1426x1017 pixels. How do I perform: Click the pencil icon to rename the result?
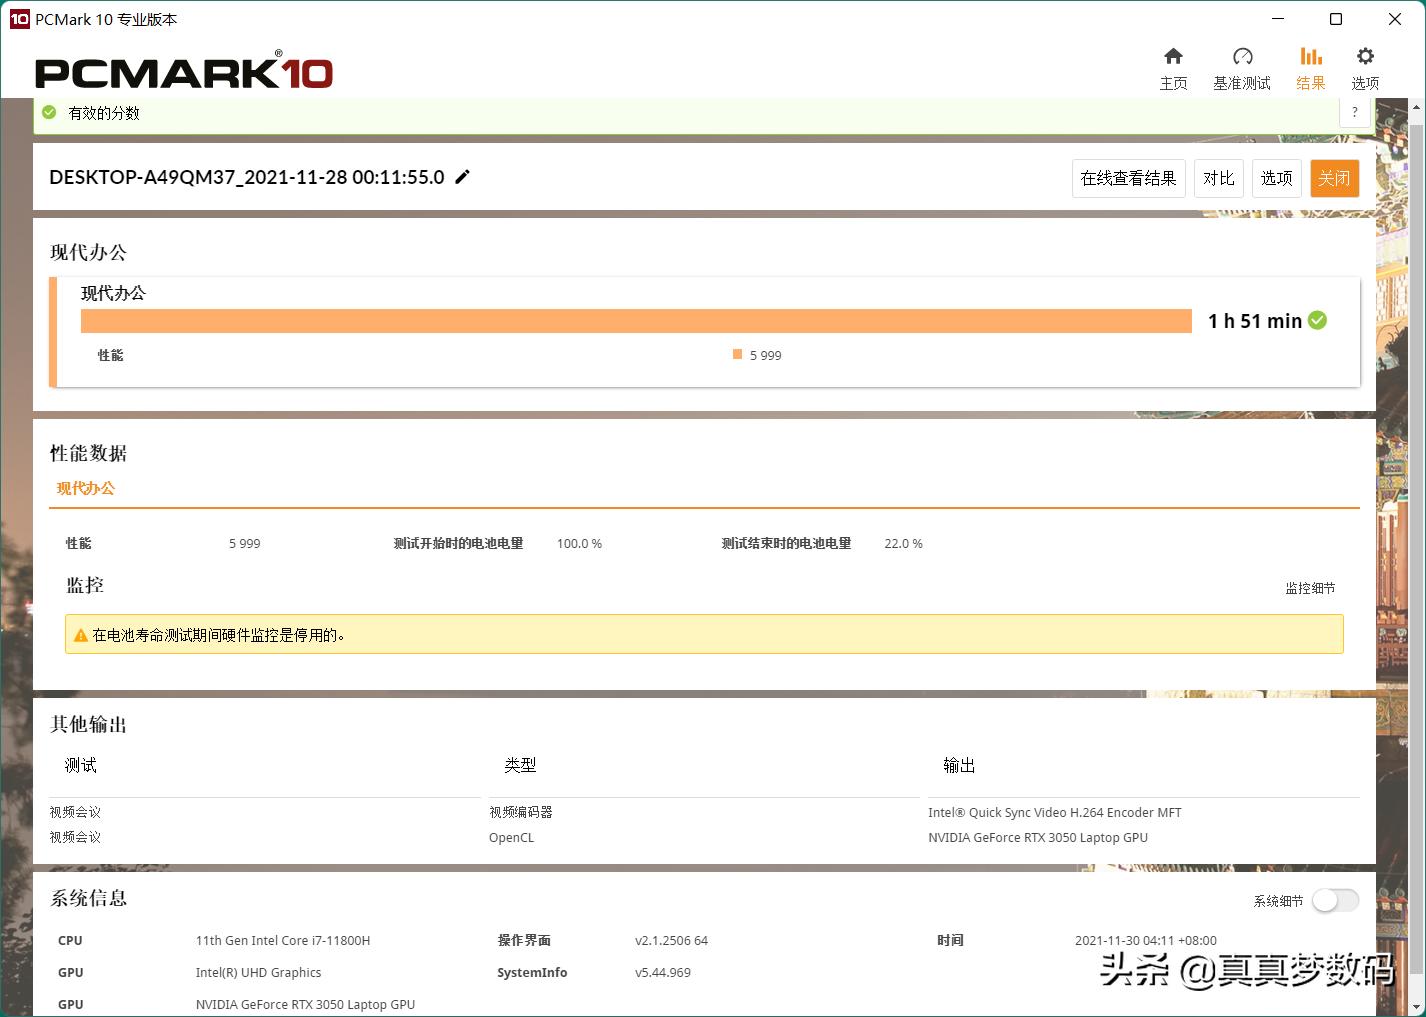tap(462, 176)
